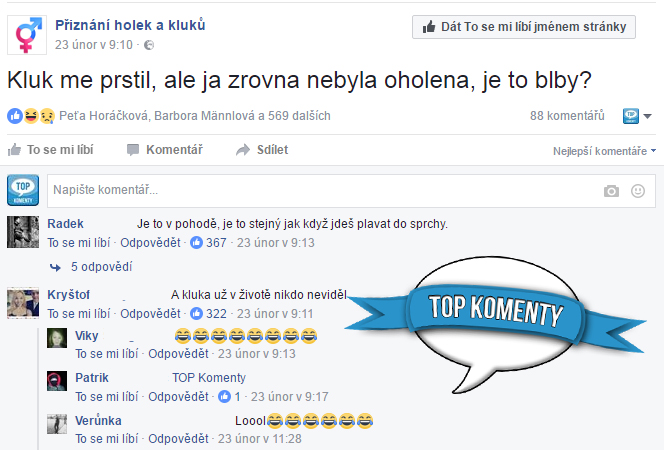Click the Komentář action
Screen dimensions: 664x450
(165, 150)
